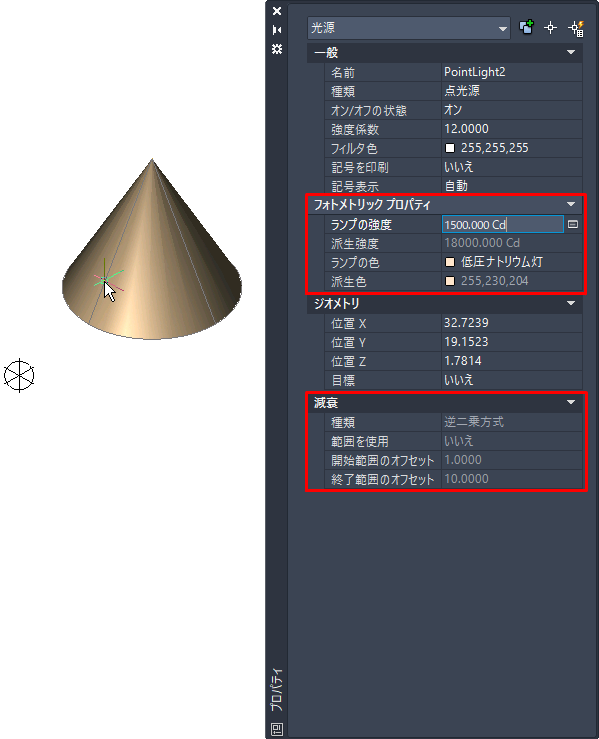Click the フィルタ色 white color swatch

coord(450,148)
